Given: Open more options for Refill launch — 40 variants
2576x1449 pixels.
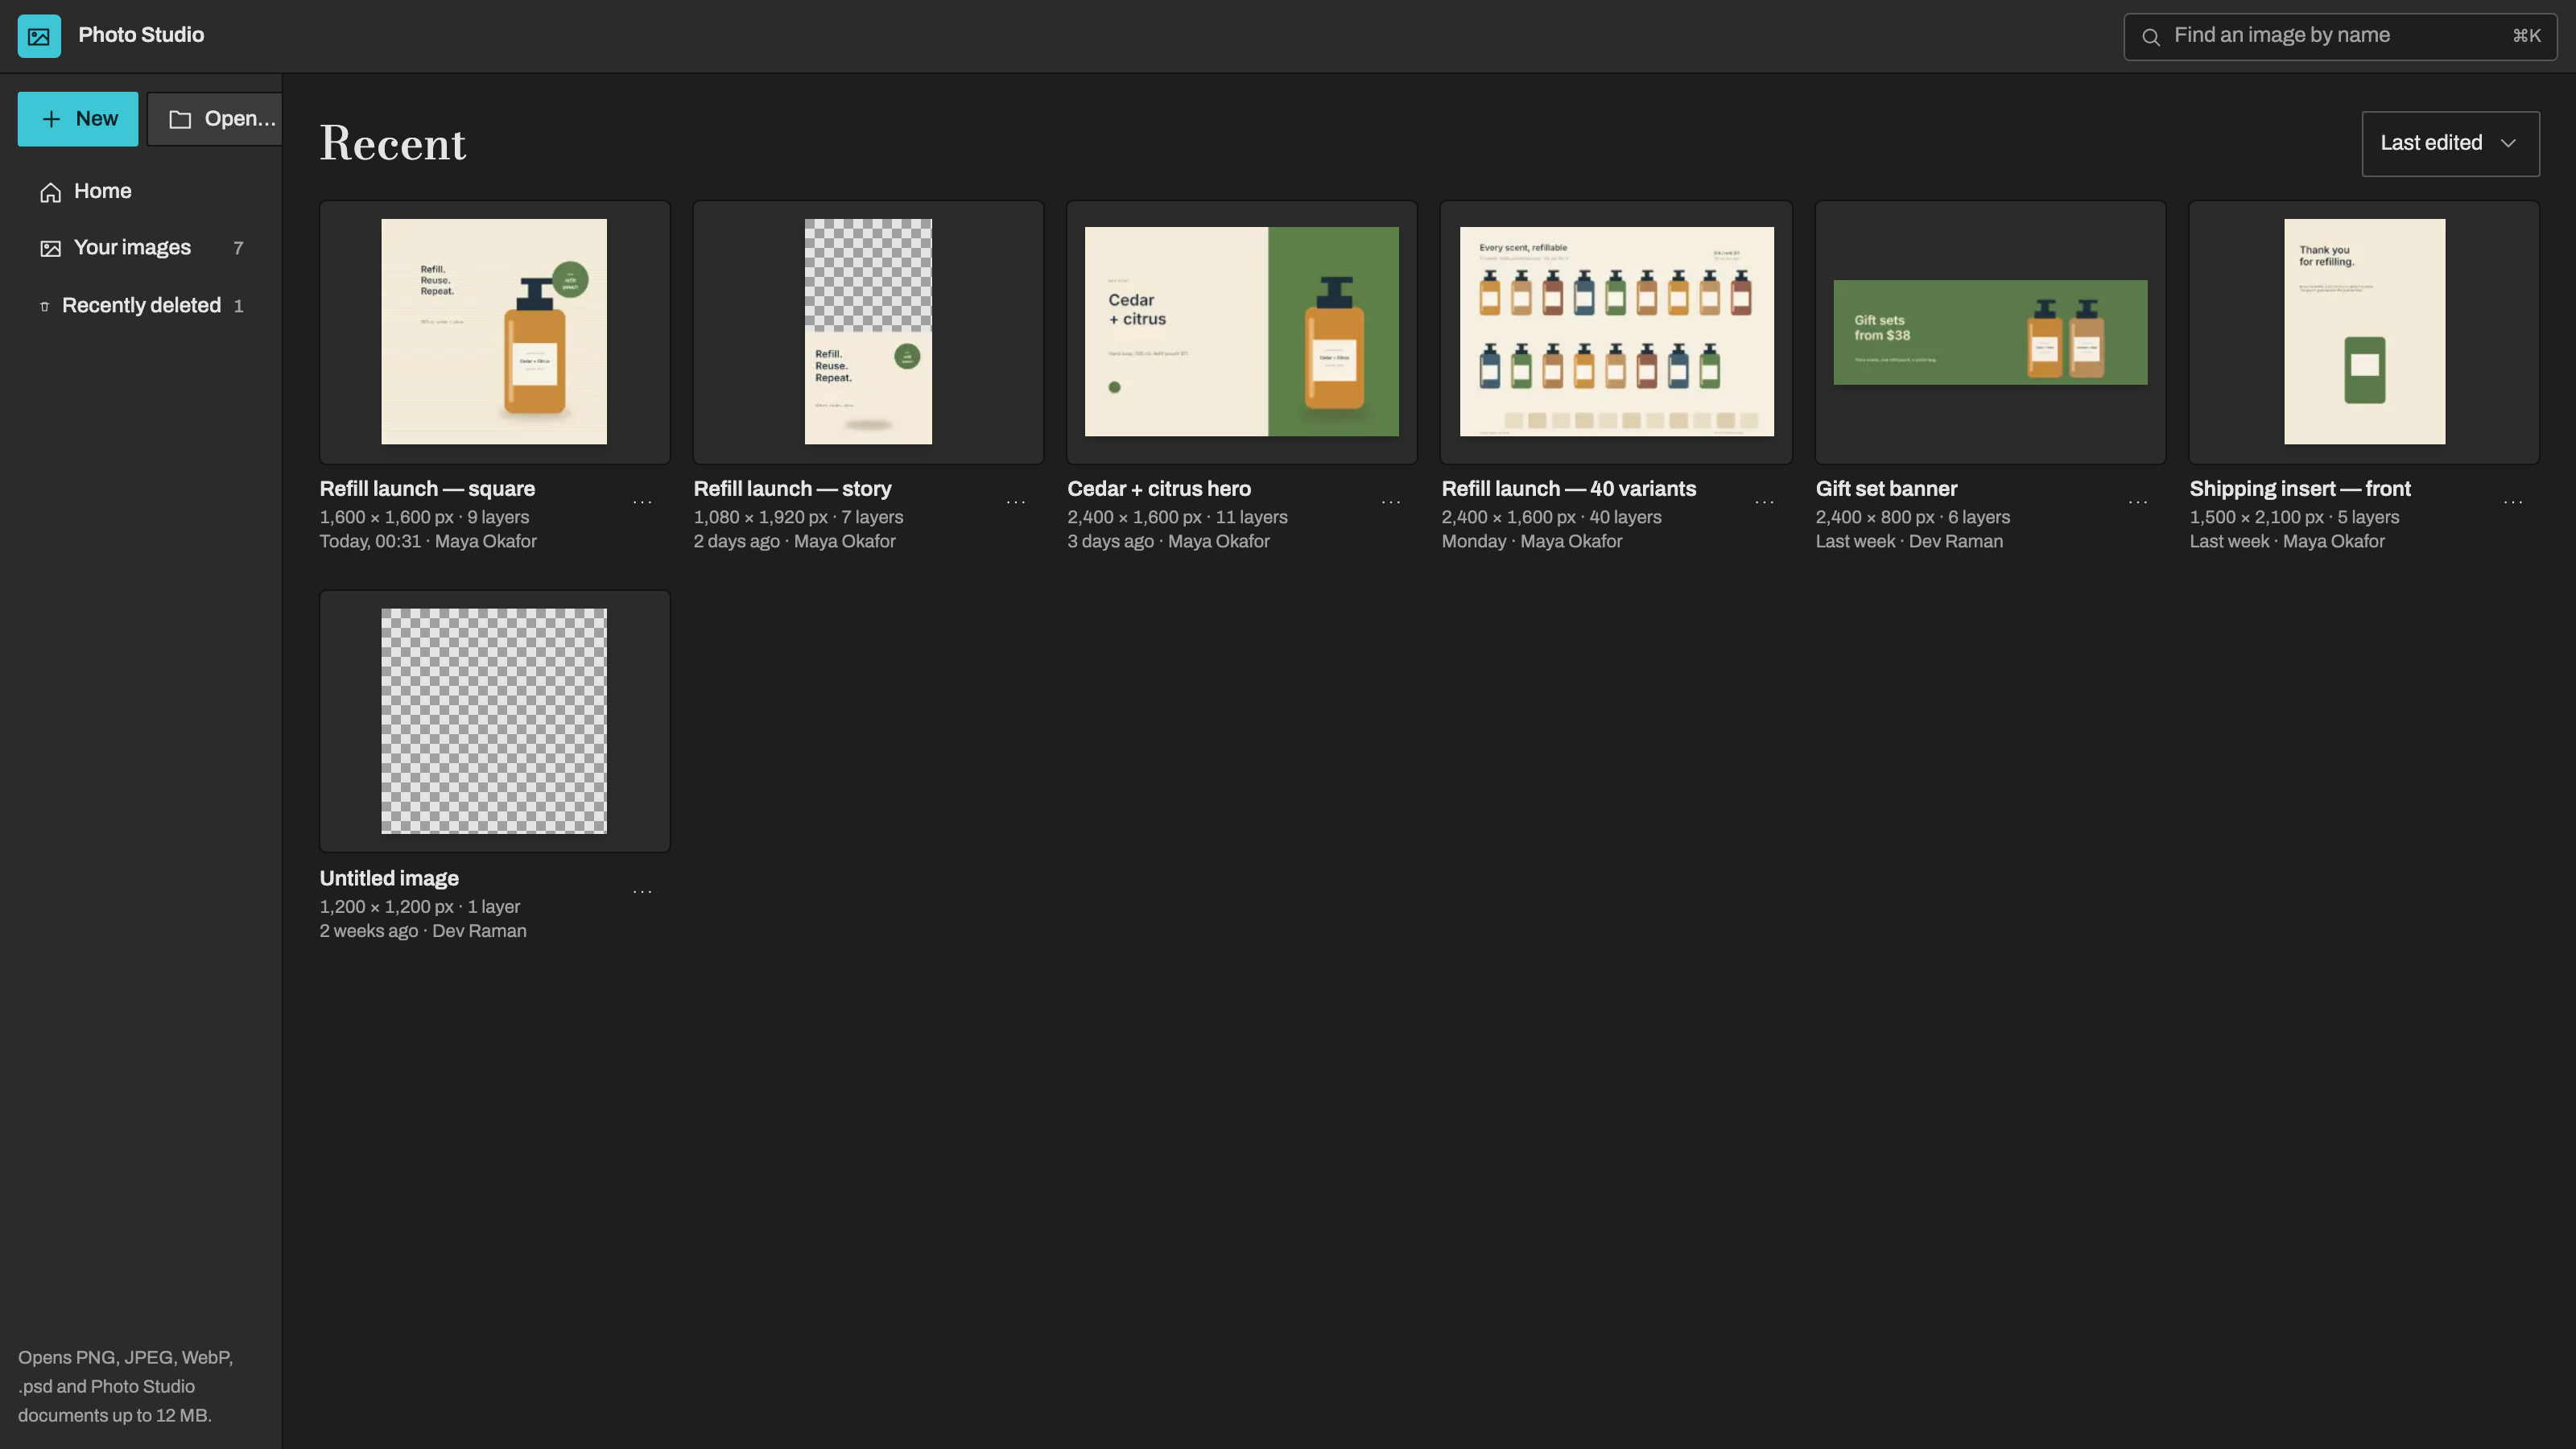Looking at the screenshot, I should click(1764, 502).
